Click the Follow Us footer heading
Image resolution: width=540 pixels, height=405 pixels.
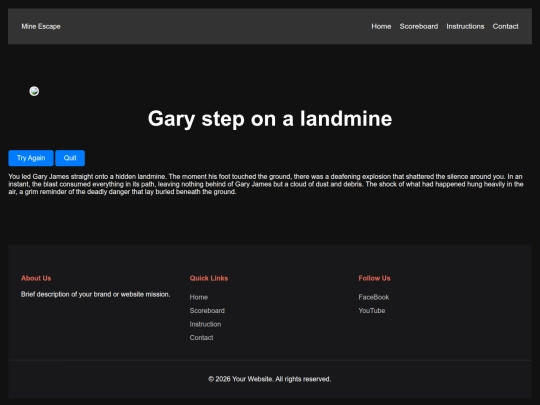pos(374,278)
